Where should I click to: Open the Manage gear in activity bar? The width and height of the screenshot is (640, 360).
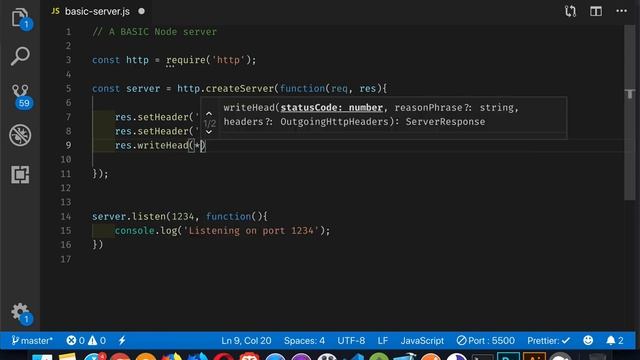(x=20, y=313)
